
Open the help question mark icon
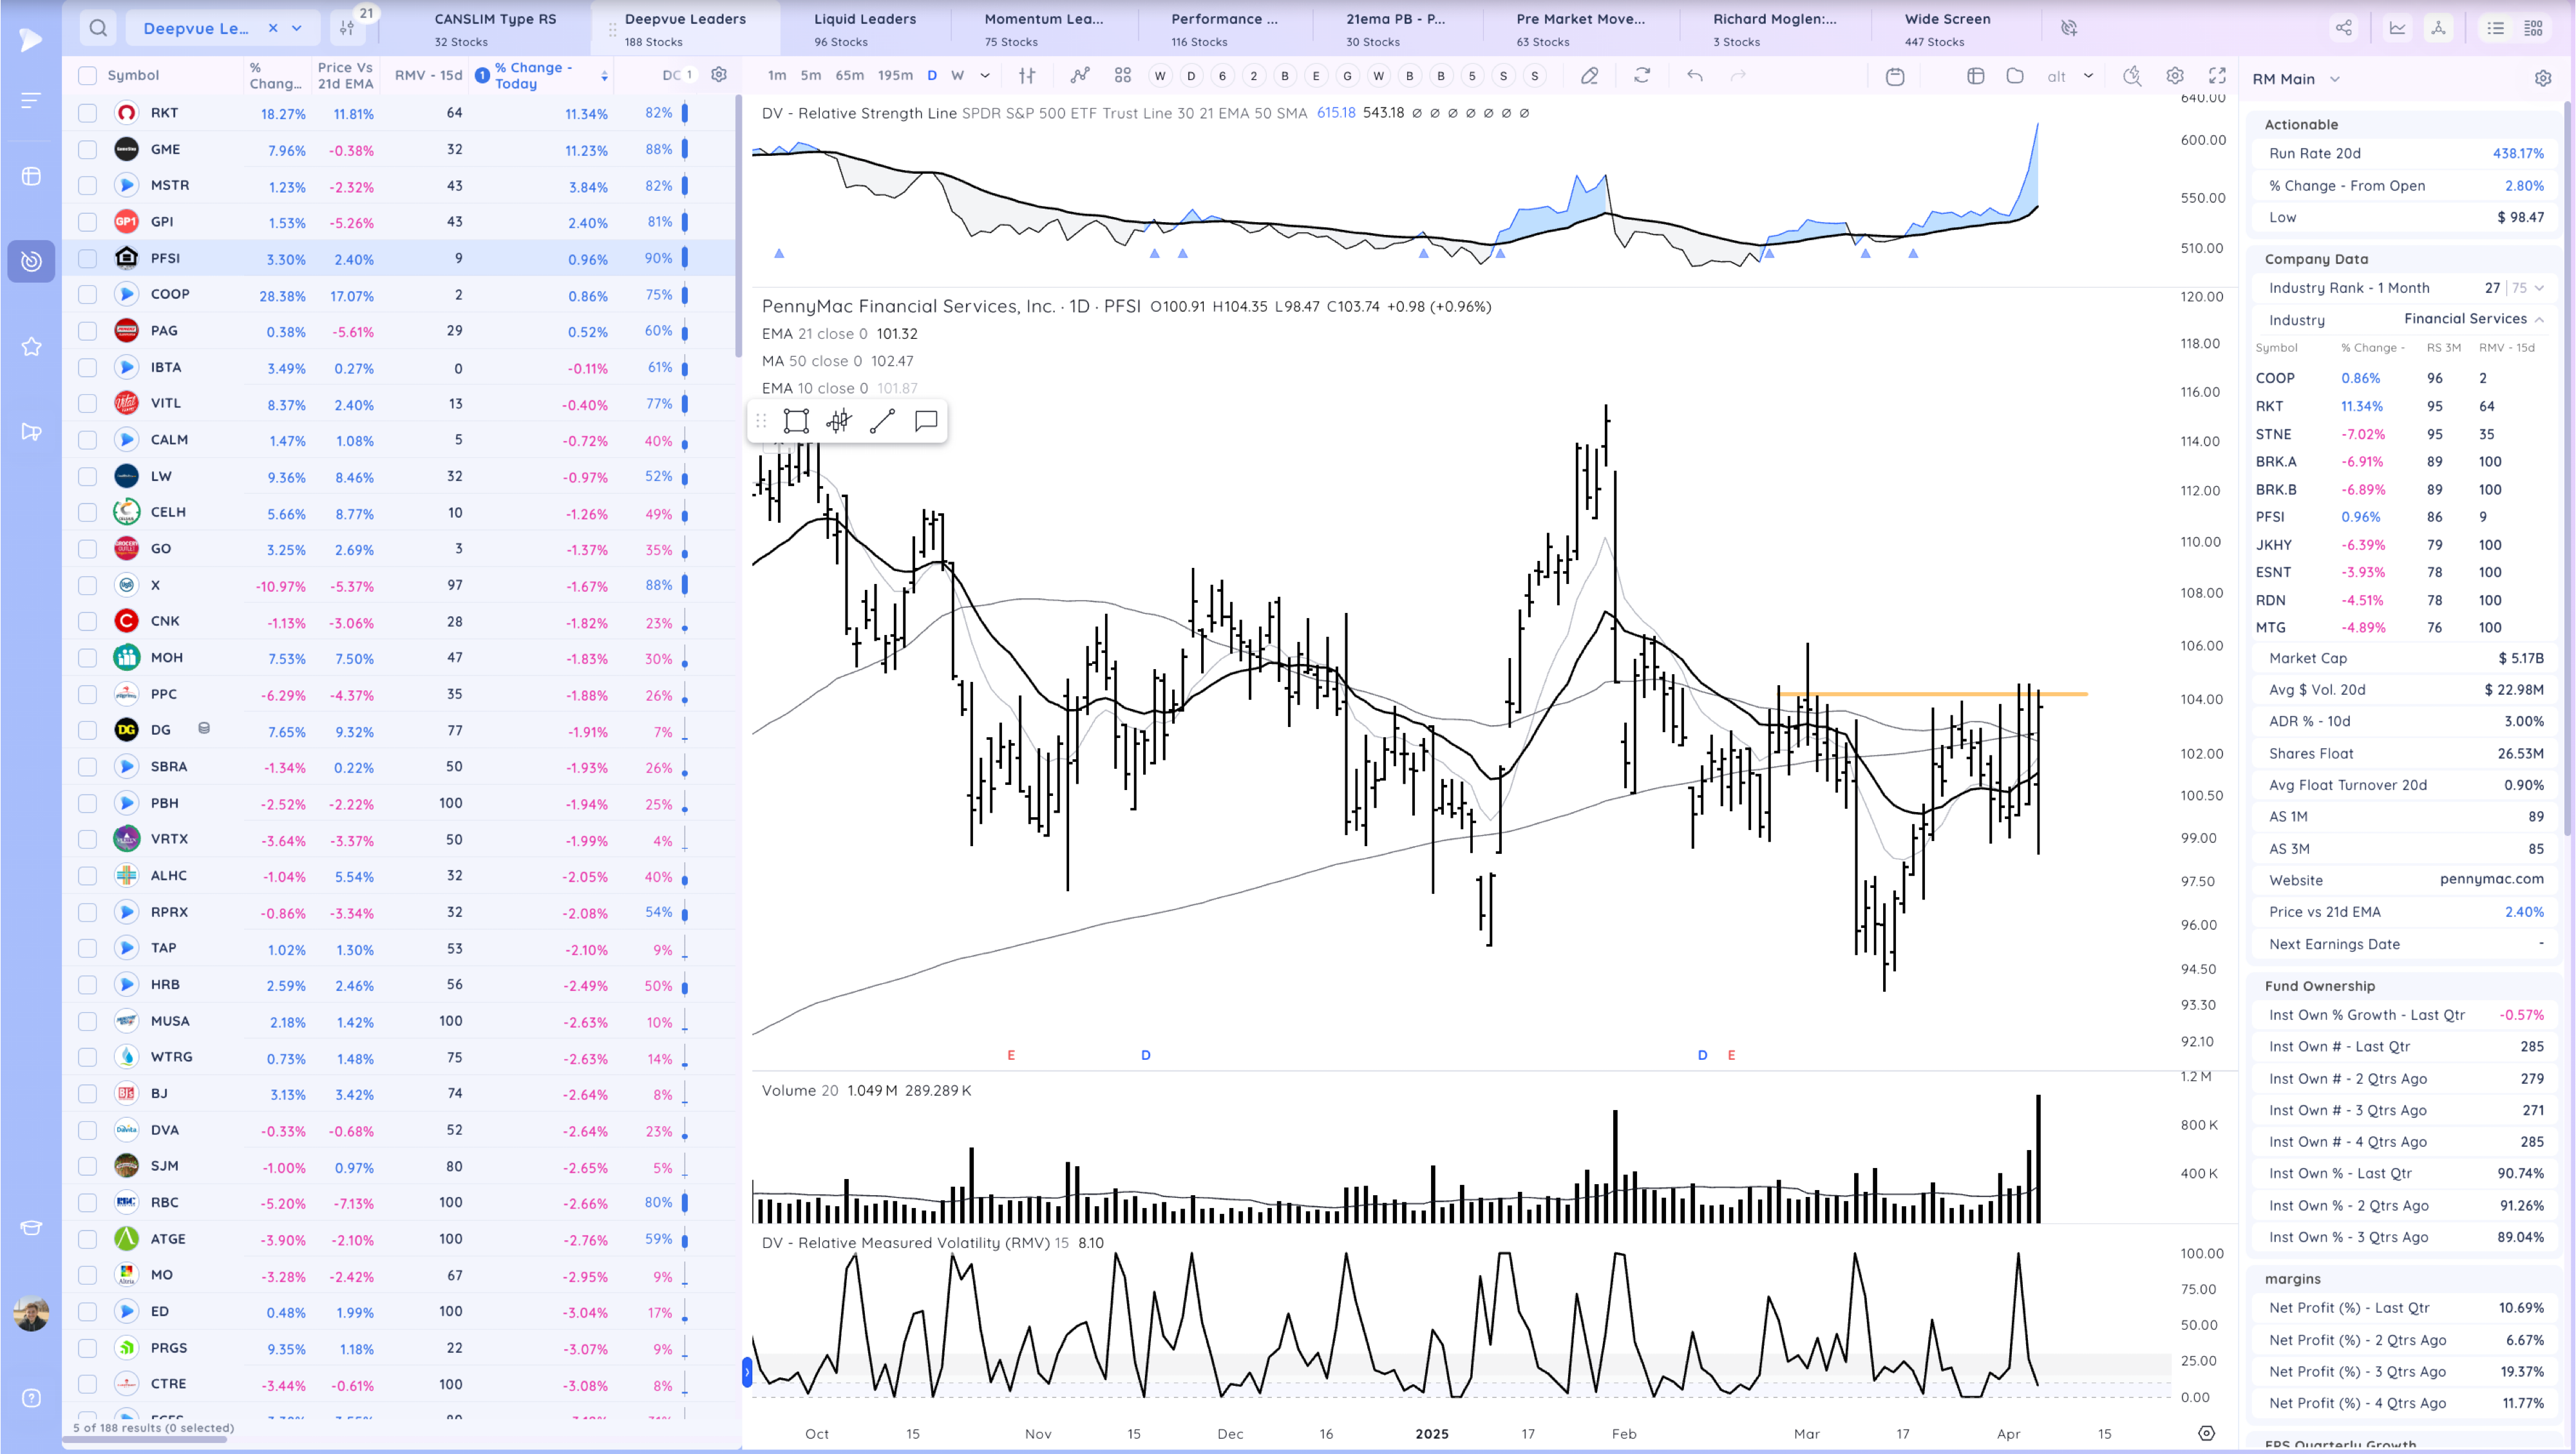tap(31, 1398)
